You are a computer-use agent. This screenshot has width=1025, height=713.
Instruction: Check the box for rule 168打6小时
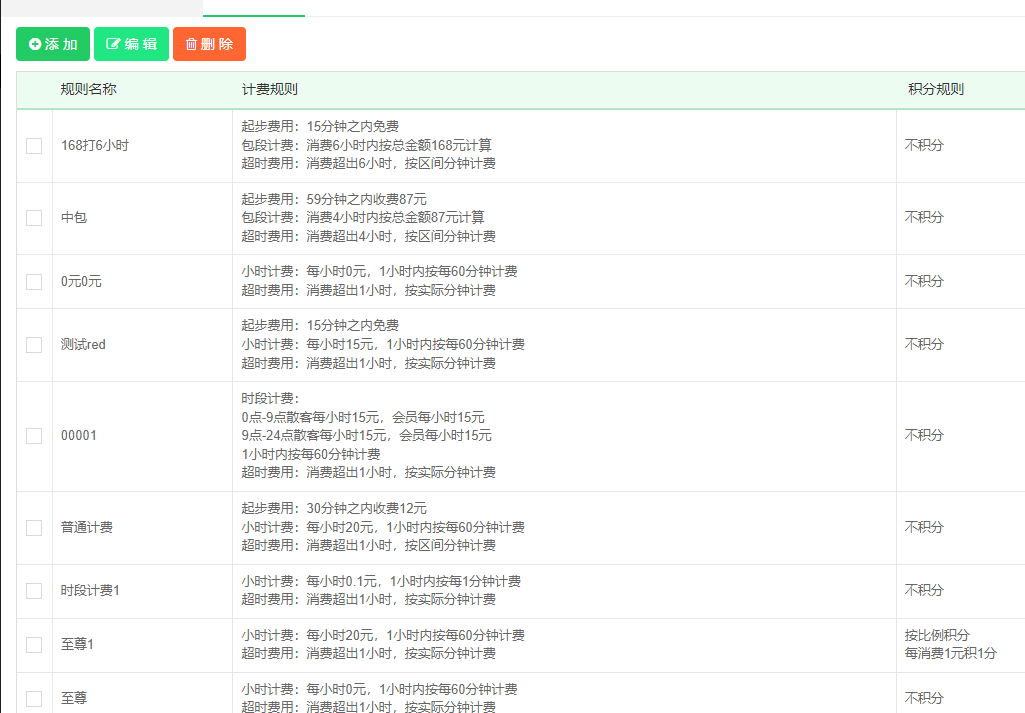pyautogui.click(x=34, y=146)
